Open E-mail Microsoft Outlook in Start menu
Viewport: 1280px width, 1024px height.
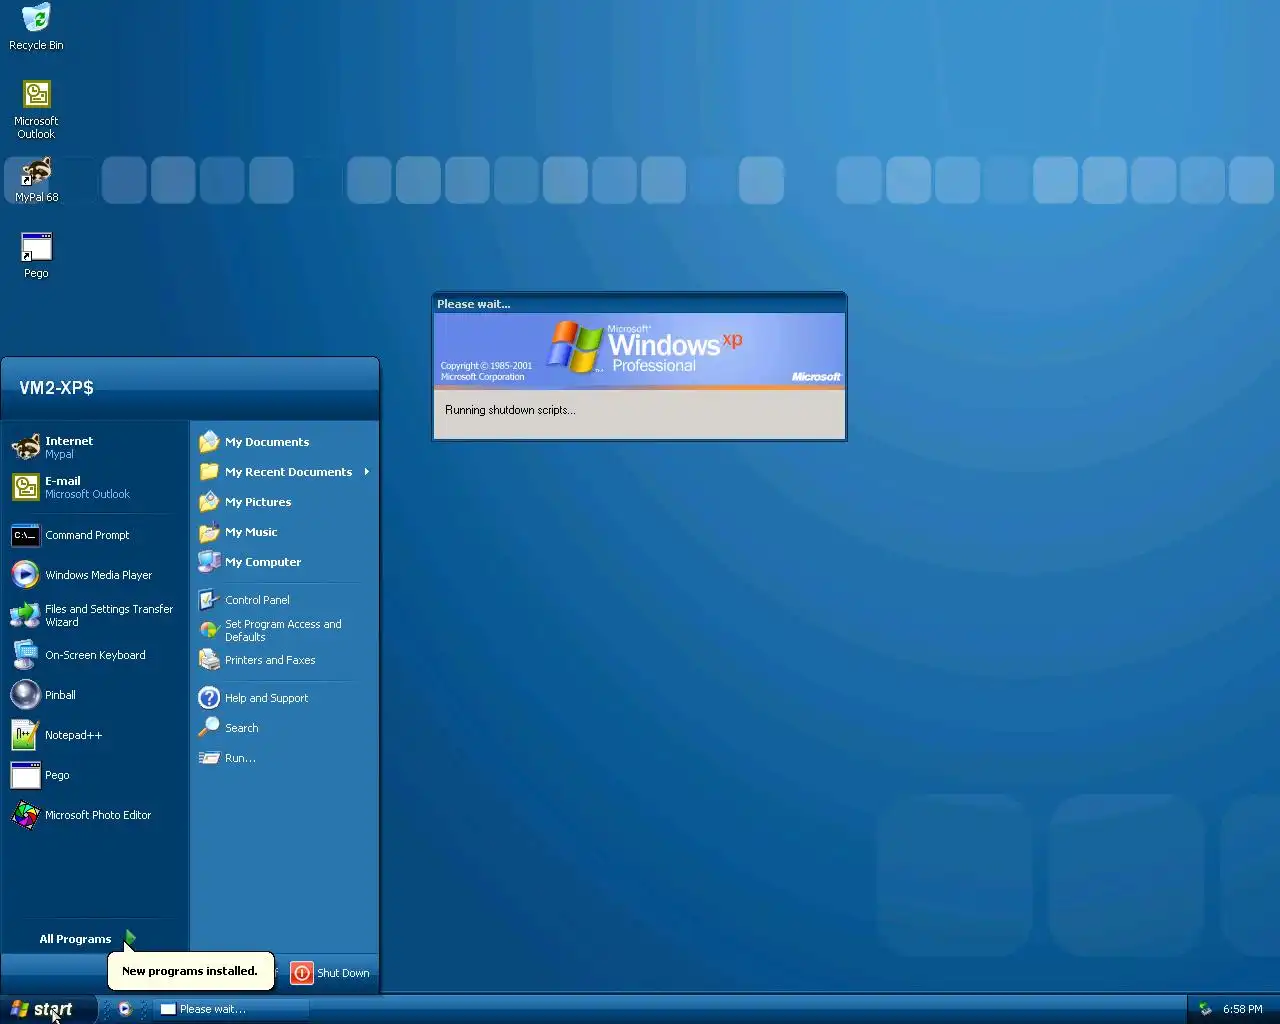(x=95, y=487)
